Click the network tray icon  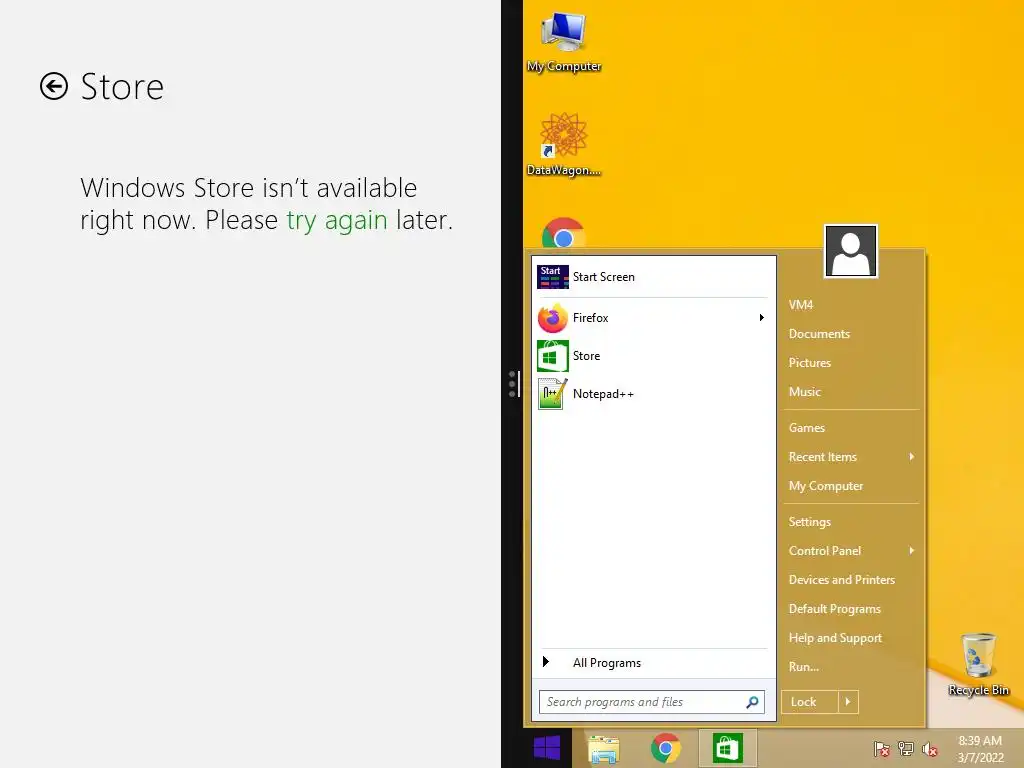(x=906, y=749)
